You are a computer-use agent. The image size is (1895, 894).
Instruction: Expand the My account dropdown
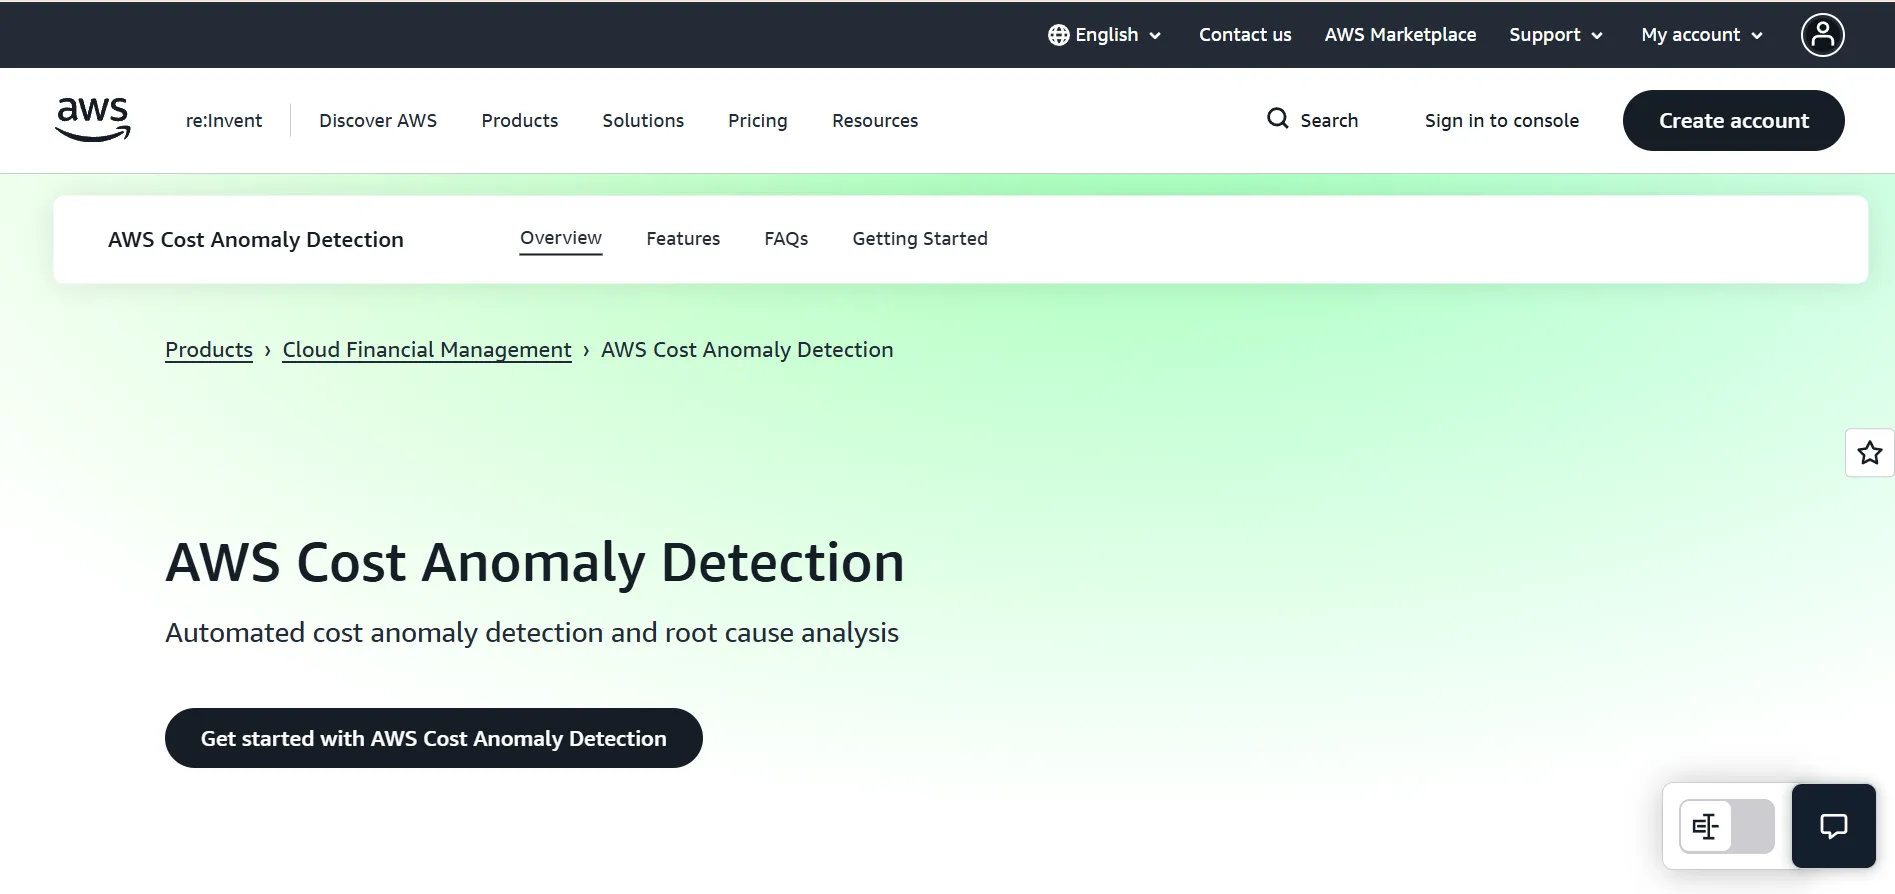click(1702, 35)
